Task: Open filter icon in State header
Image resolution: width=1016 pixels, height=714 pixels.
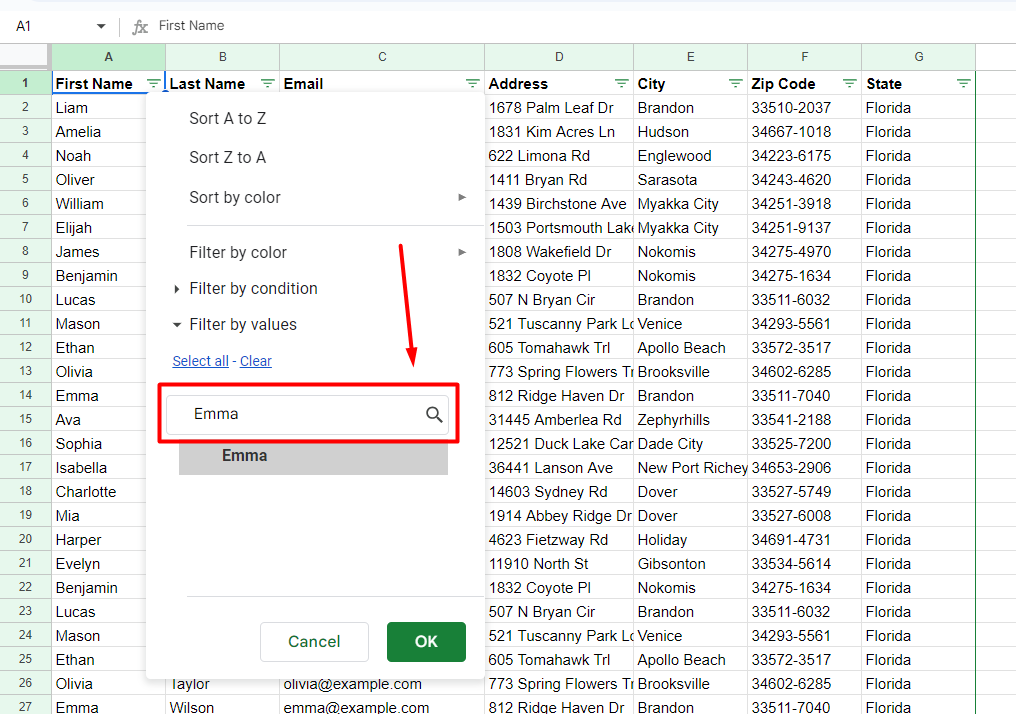Action: point(964,84)
